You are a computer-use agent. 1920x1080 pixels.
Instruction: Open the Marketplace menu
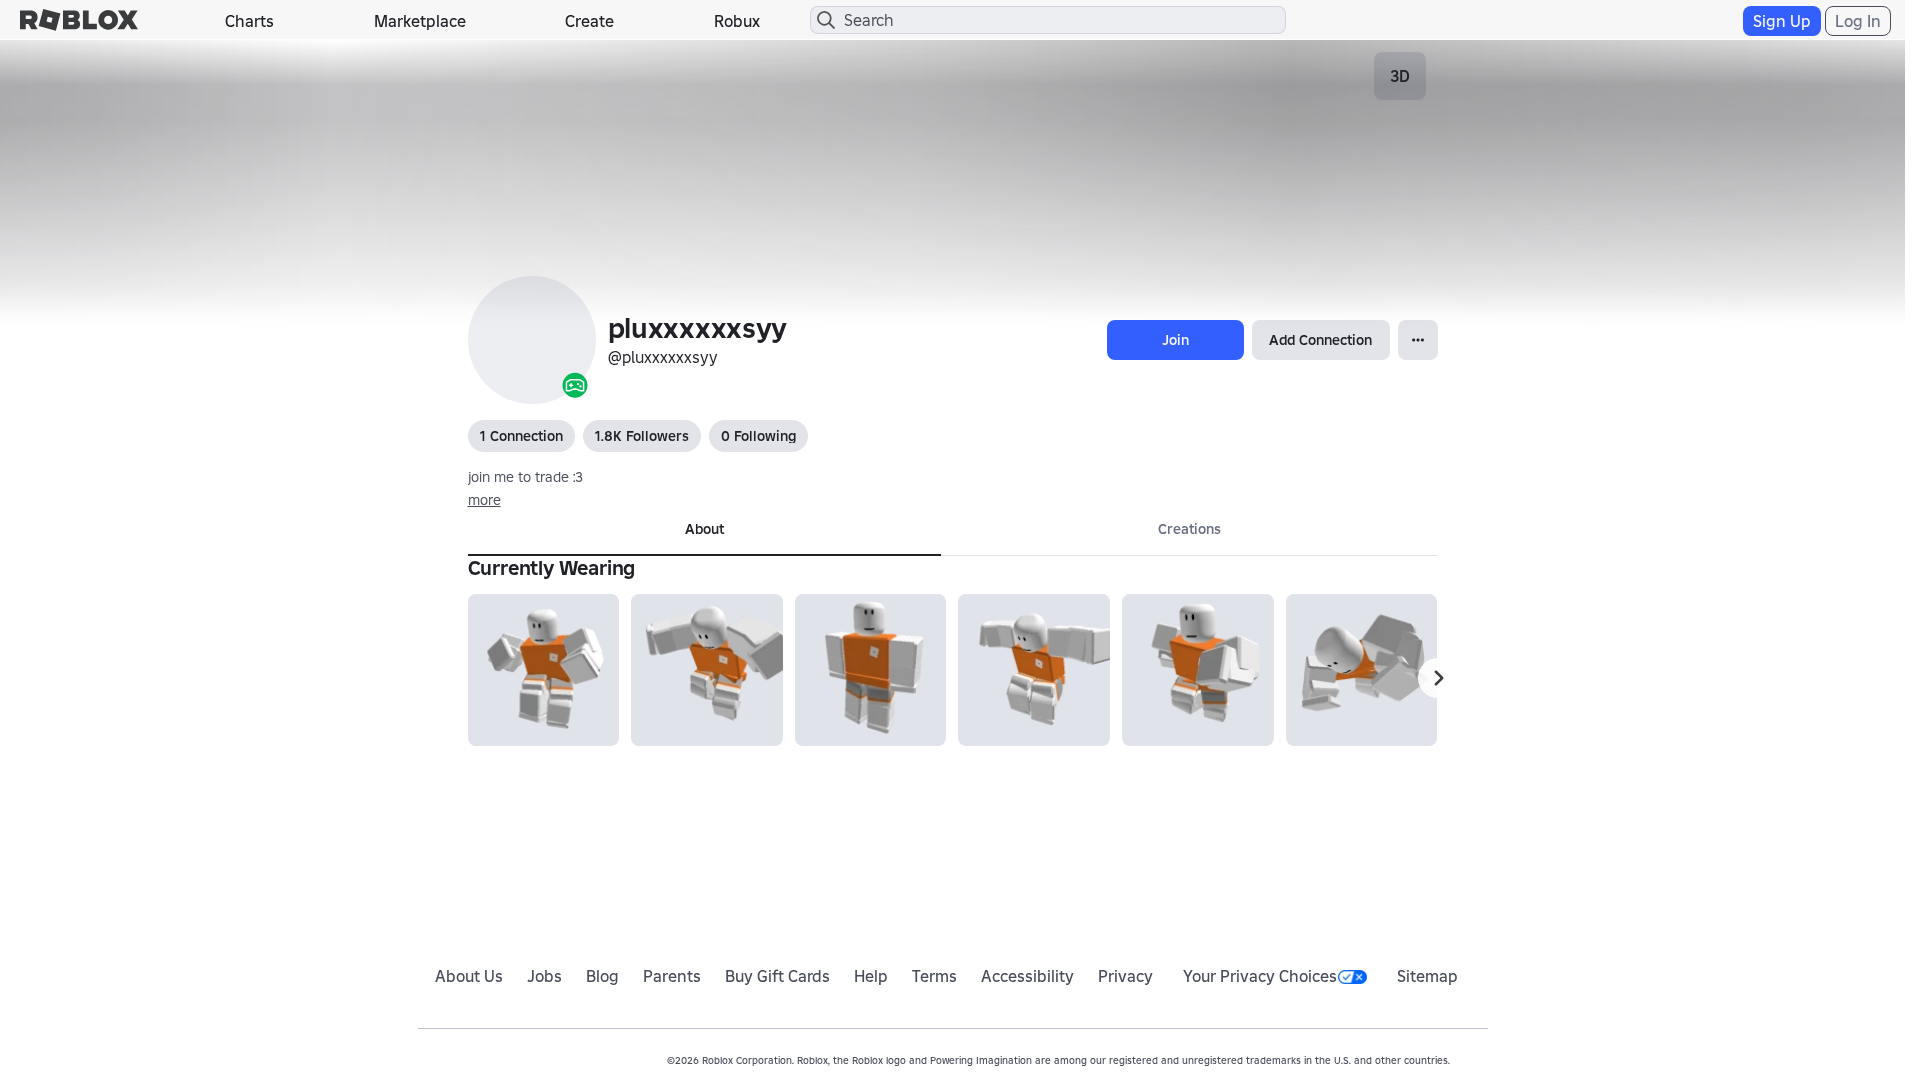[420, 21]
